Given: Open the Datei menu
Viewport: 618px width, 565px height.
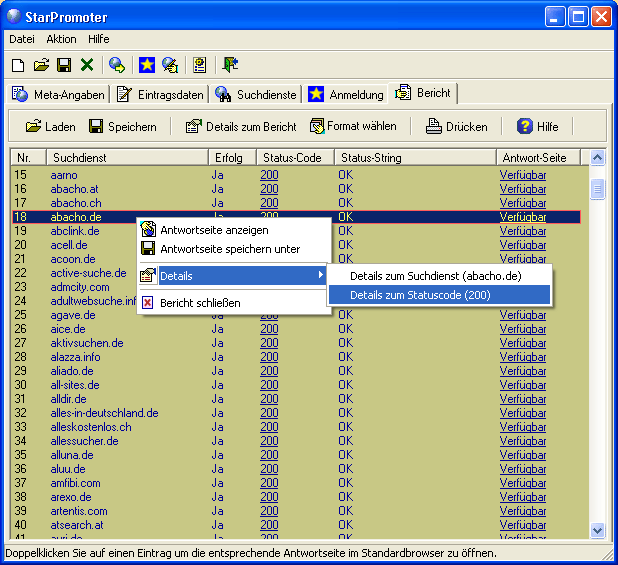Looking at the screenshot, I should click(22, 39).
